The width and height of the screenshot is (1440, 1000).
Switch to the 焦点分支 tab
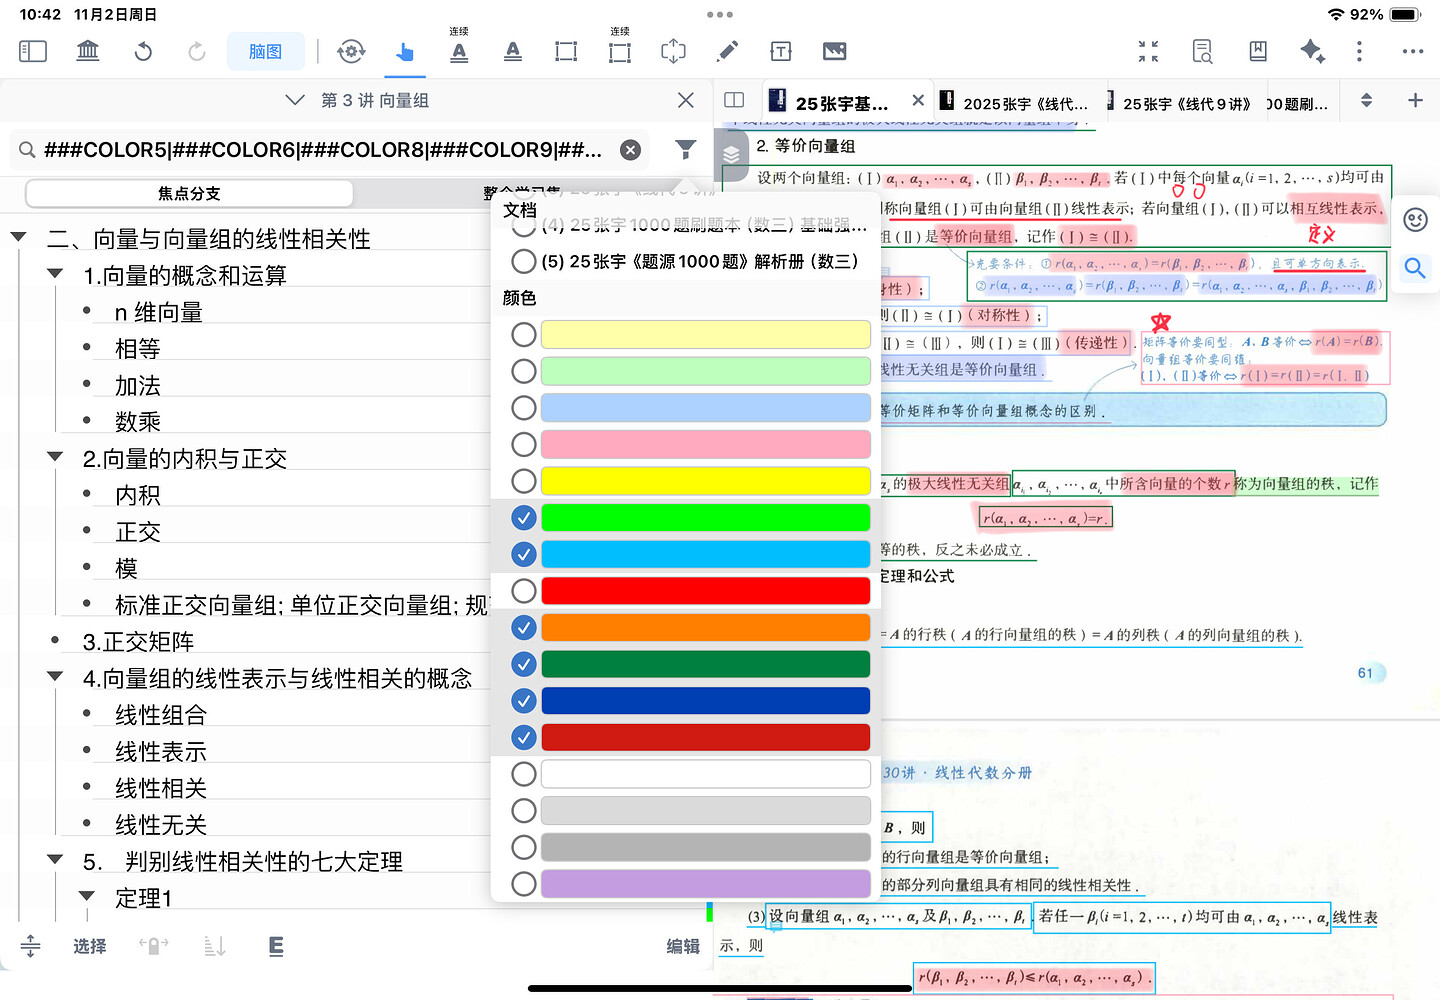click(189, 193)
